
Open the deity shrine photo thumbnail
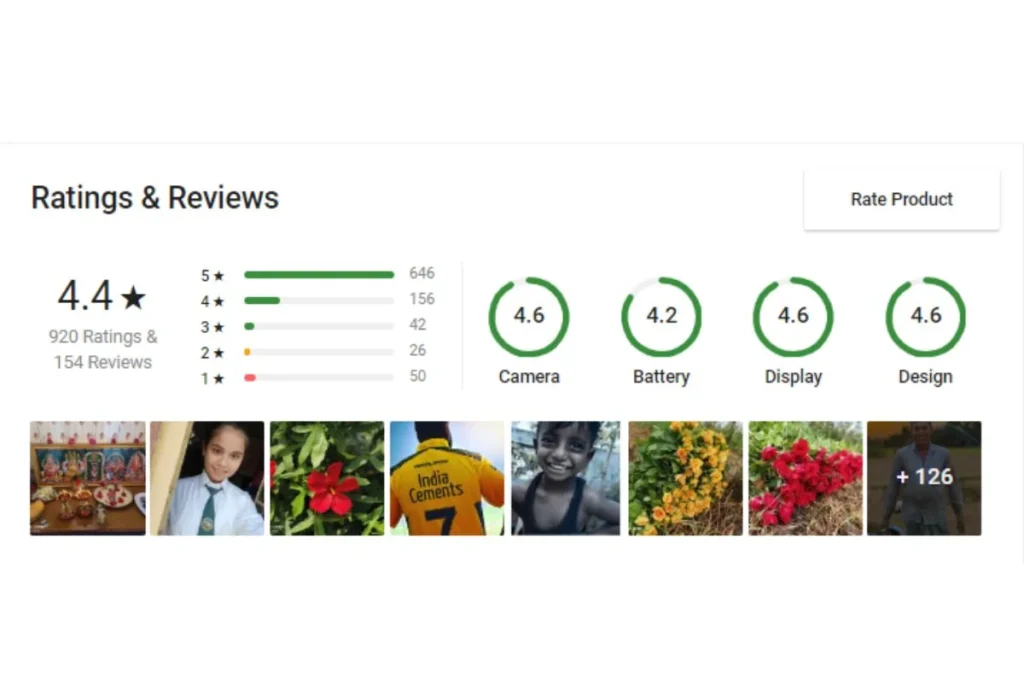click(x=88, y=478)
